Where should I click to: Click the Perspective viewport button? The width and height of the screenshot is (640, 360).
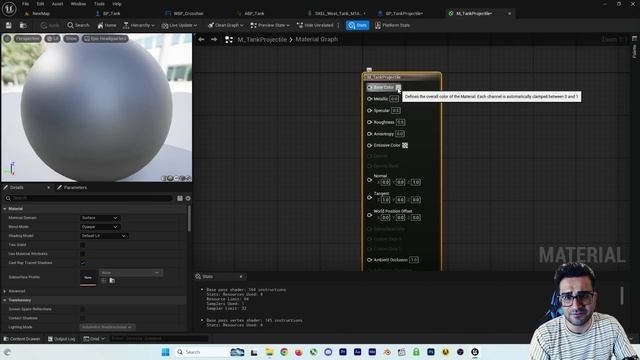click(28, 38)
